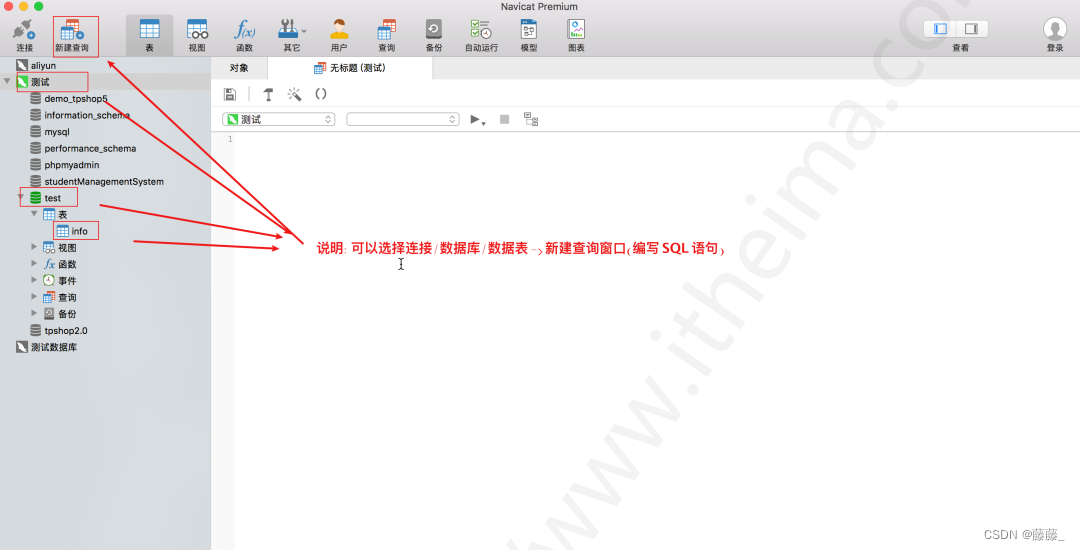
Task: Expand the 查询 queries node in sidebar
Action: coord(34,297)
